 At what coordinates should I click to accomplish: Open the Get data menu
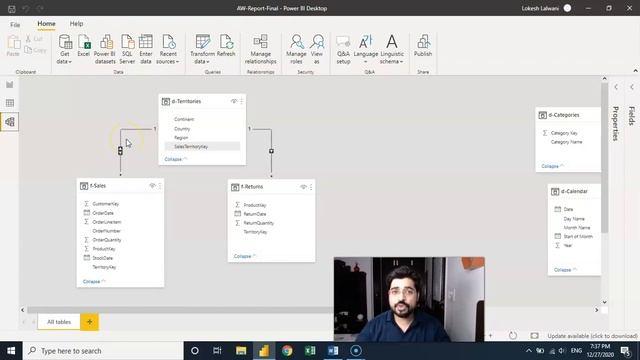click(64, 49)
